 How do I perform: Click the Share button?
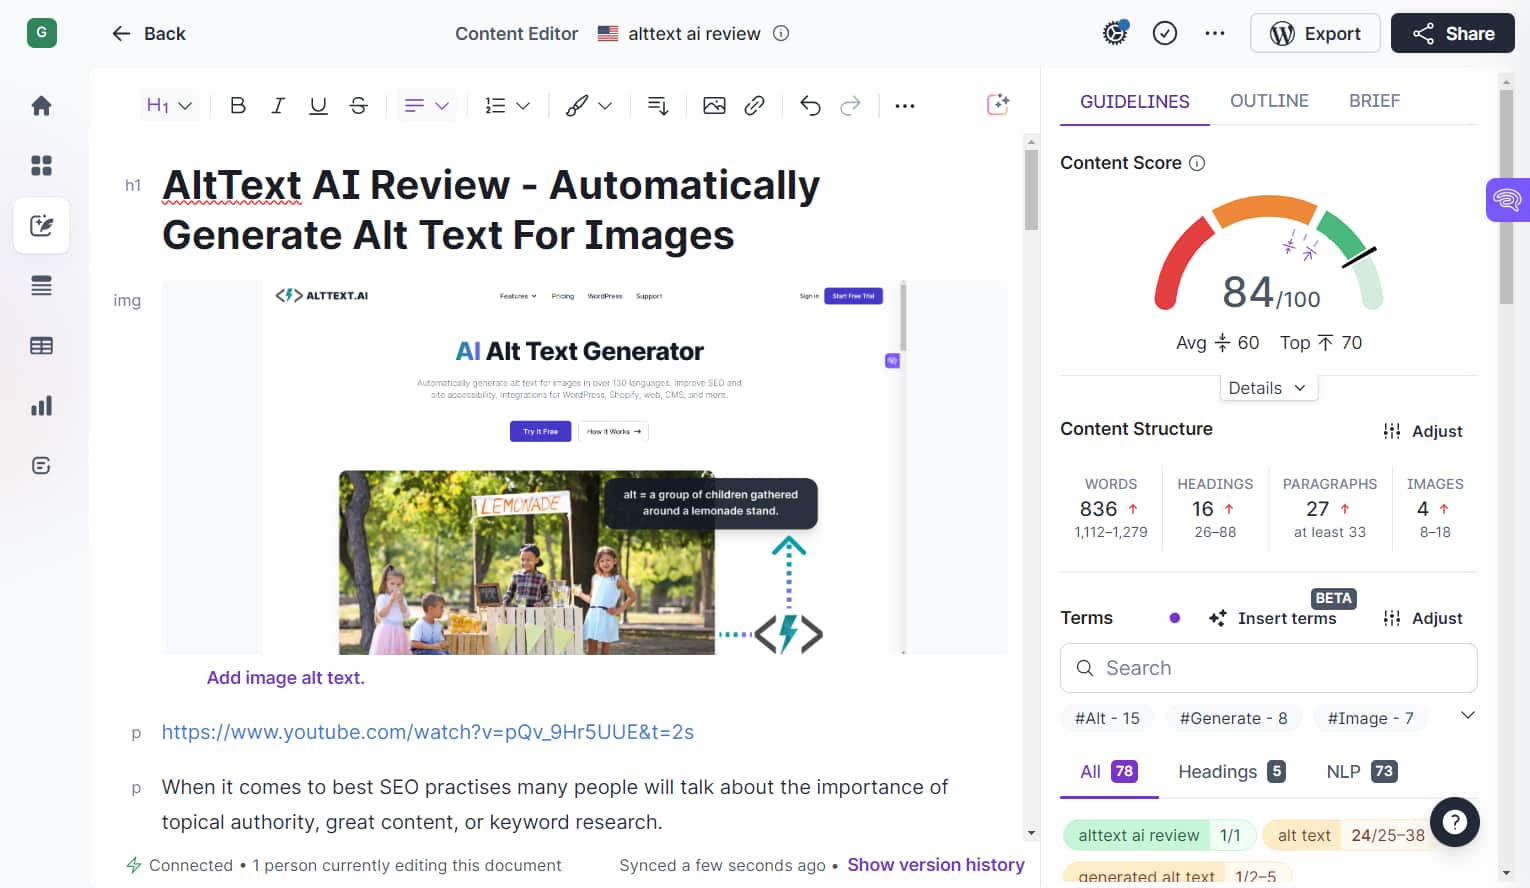1453,33
